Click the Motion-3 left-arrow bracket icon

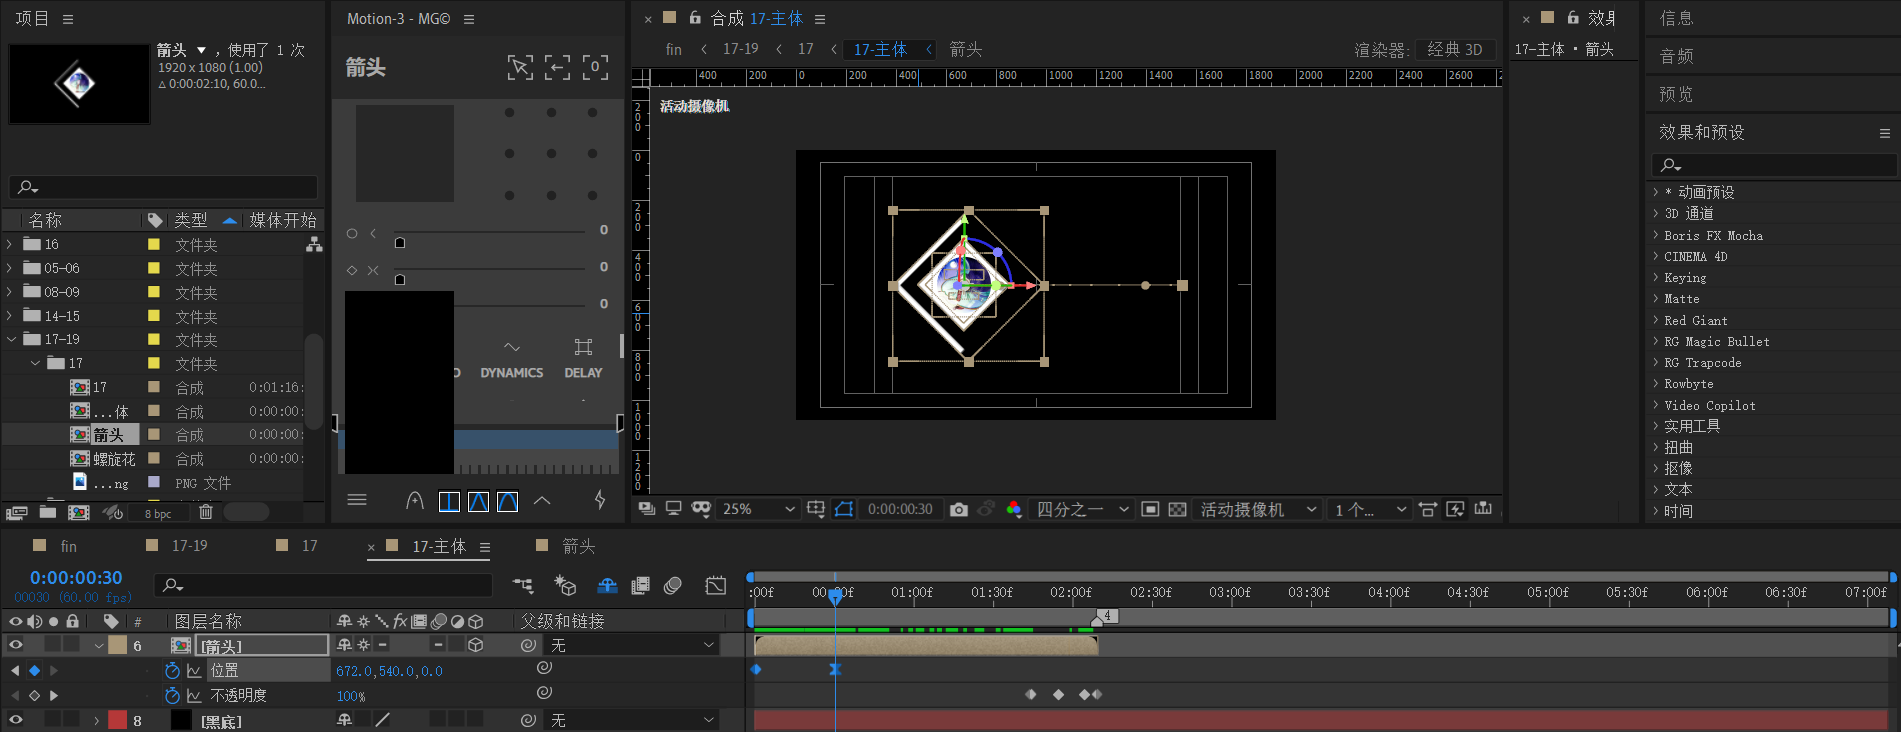(x=557, y=67)
